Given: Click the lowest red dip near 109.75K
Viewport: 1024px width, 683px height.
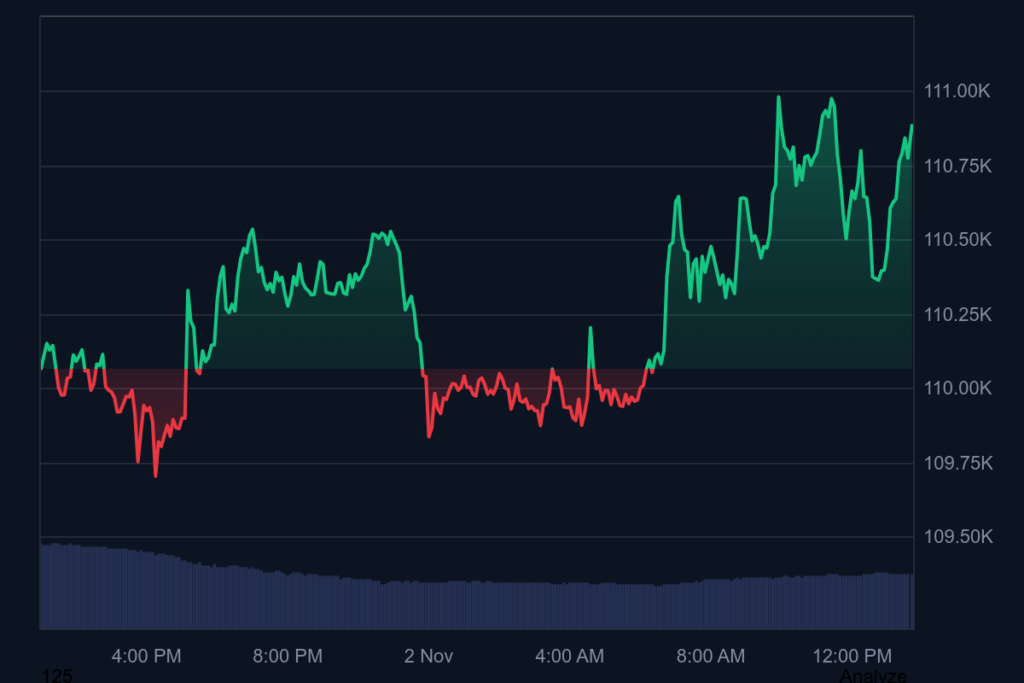Looking at the screenshot, I should [x=154, y=477].
